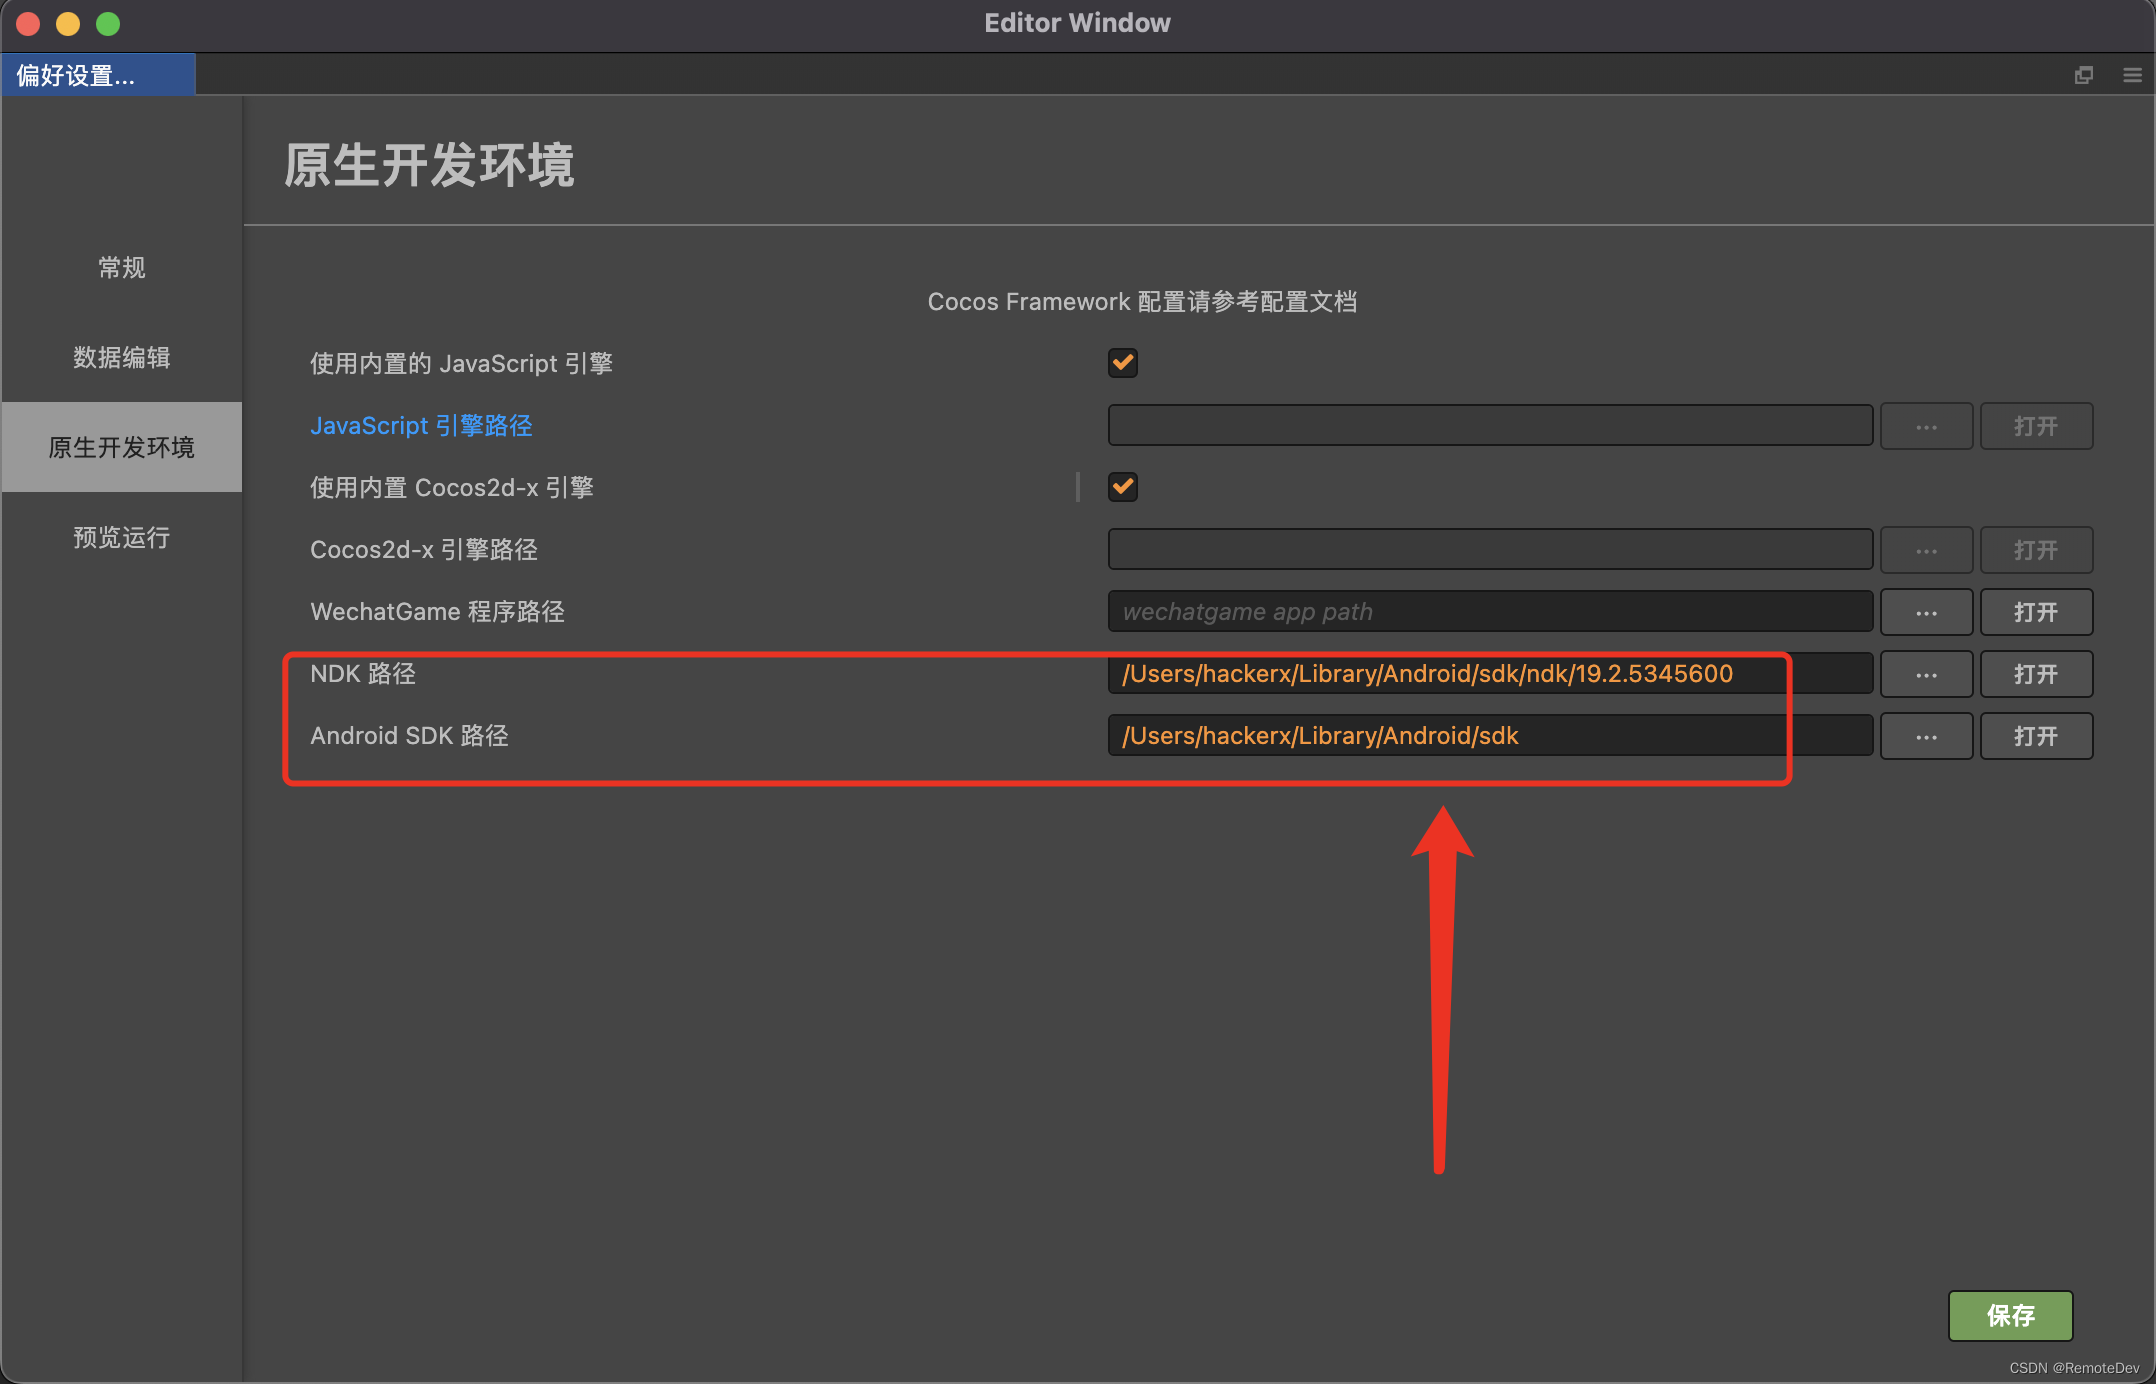Toggle 使用内置 Cocos2d-x 引擎 checkbox

tap(1123, 486)
